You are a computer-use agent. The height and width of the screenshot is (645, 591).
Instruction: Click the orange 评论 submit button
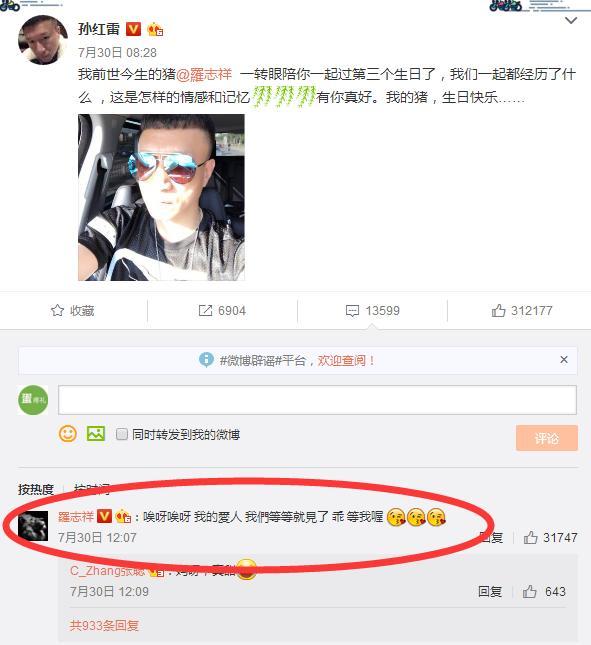tap(547, 438)
